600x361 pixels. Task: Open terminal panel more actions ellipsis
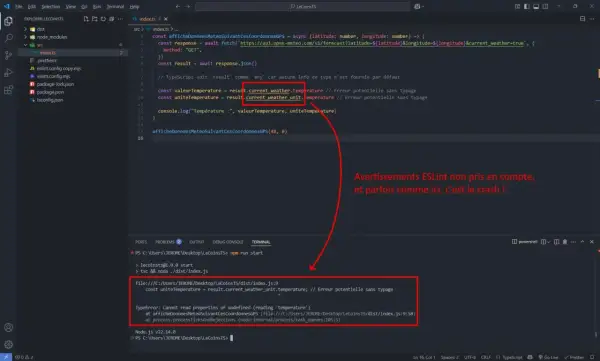[x=573, y=242]
